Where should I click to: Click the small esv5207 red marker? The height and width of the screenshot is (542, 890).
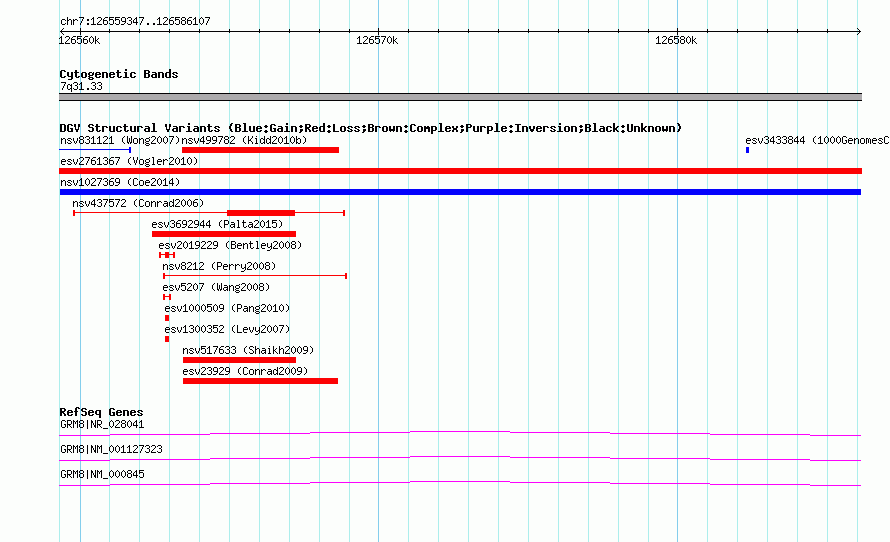tap(167, 297)
